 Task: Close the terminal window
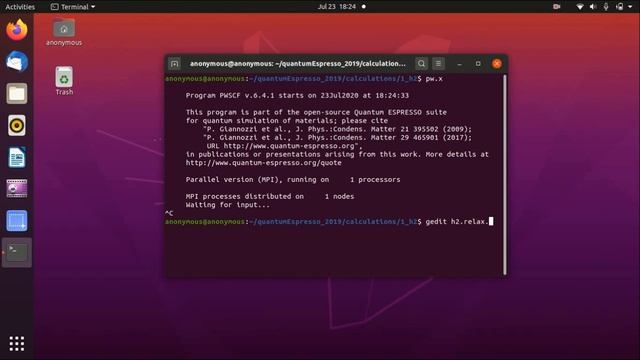pyautogui.click(x=497, y=64)
